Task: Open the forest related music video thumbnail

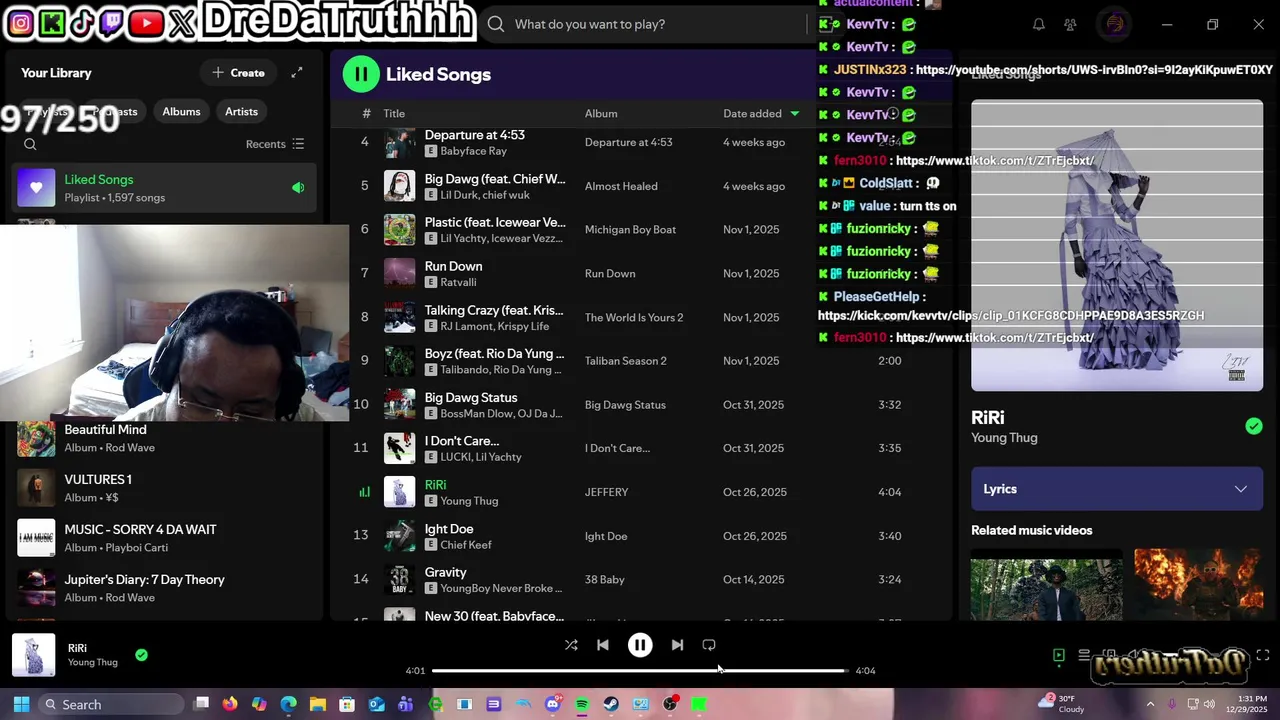Action: [x=1046, y=584]
